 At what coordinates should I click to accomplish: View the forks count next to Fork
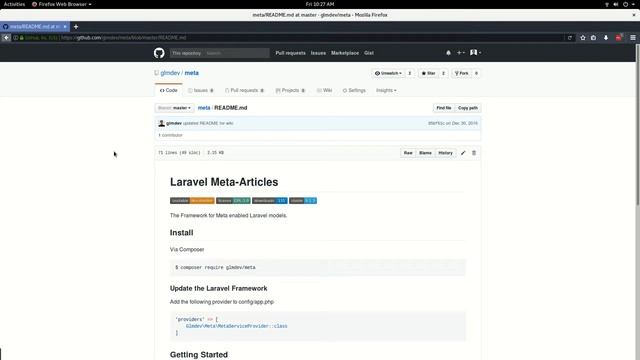tap(476, 73)
